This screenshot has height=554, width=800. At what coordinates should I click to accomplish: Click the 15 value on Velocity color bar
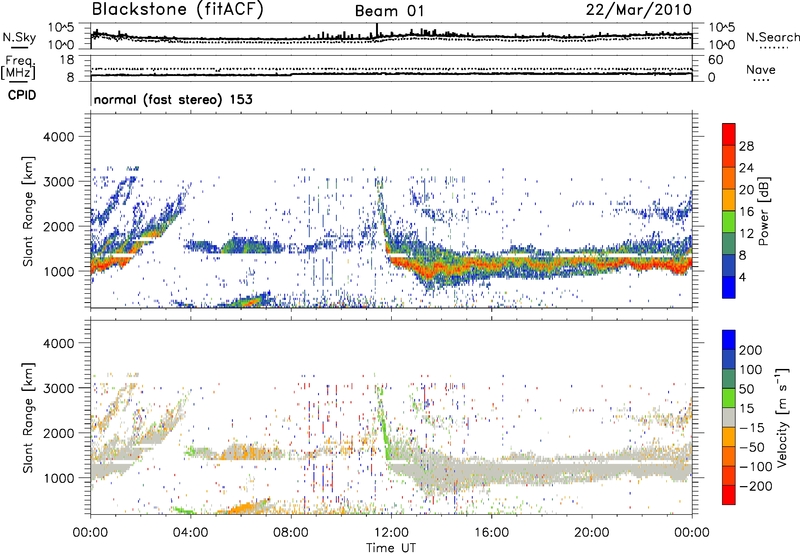pos(746,409)
